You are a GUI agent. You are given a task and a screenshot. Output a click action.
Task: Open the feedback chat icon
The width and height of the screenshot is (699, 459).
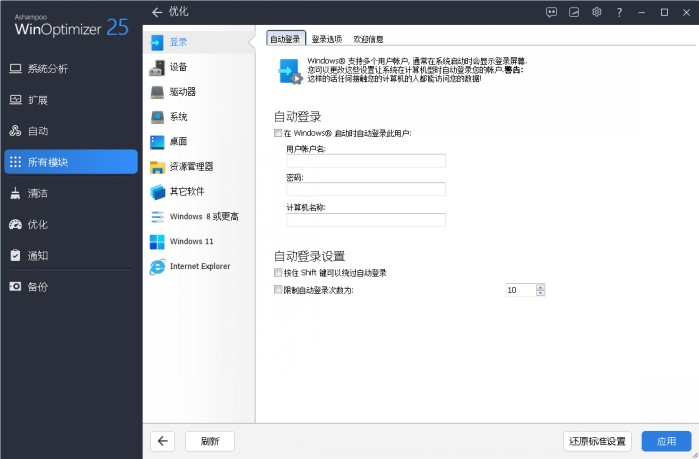[x=551, y=12]
